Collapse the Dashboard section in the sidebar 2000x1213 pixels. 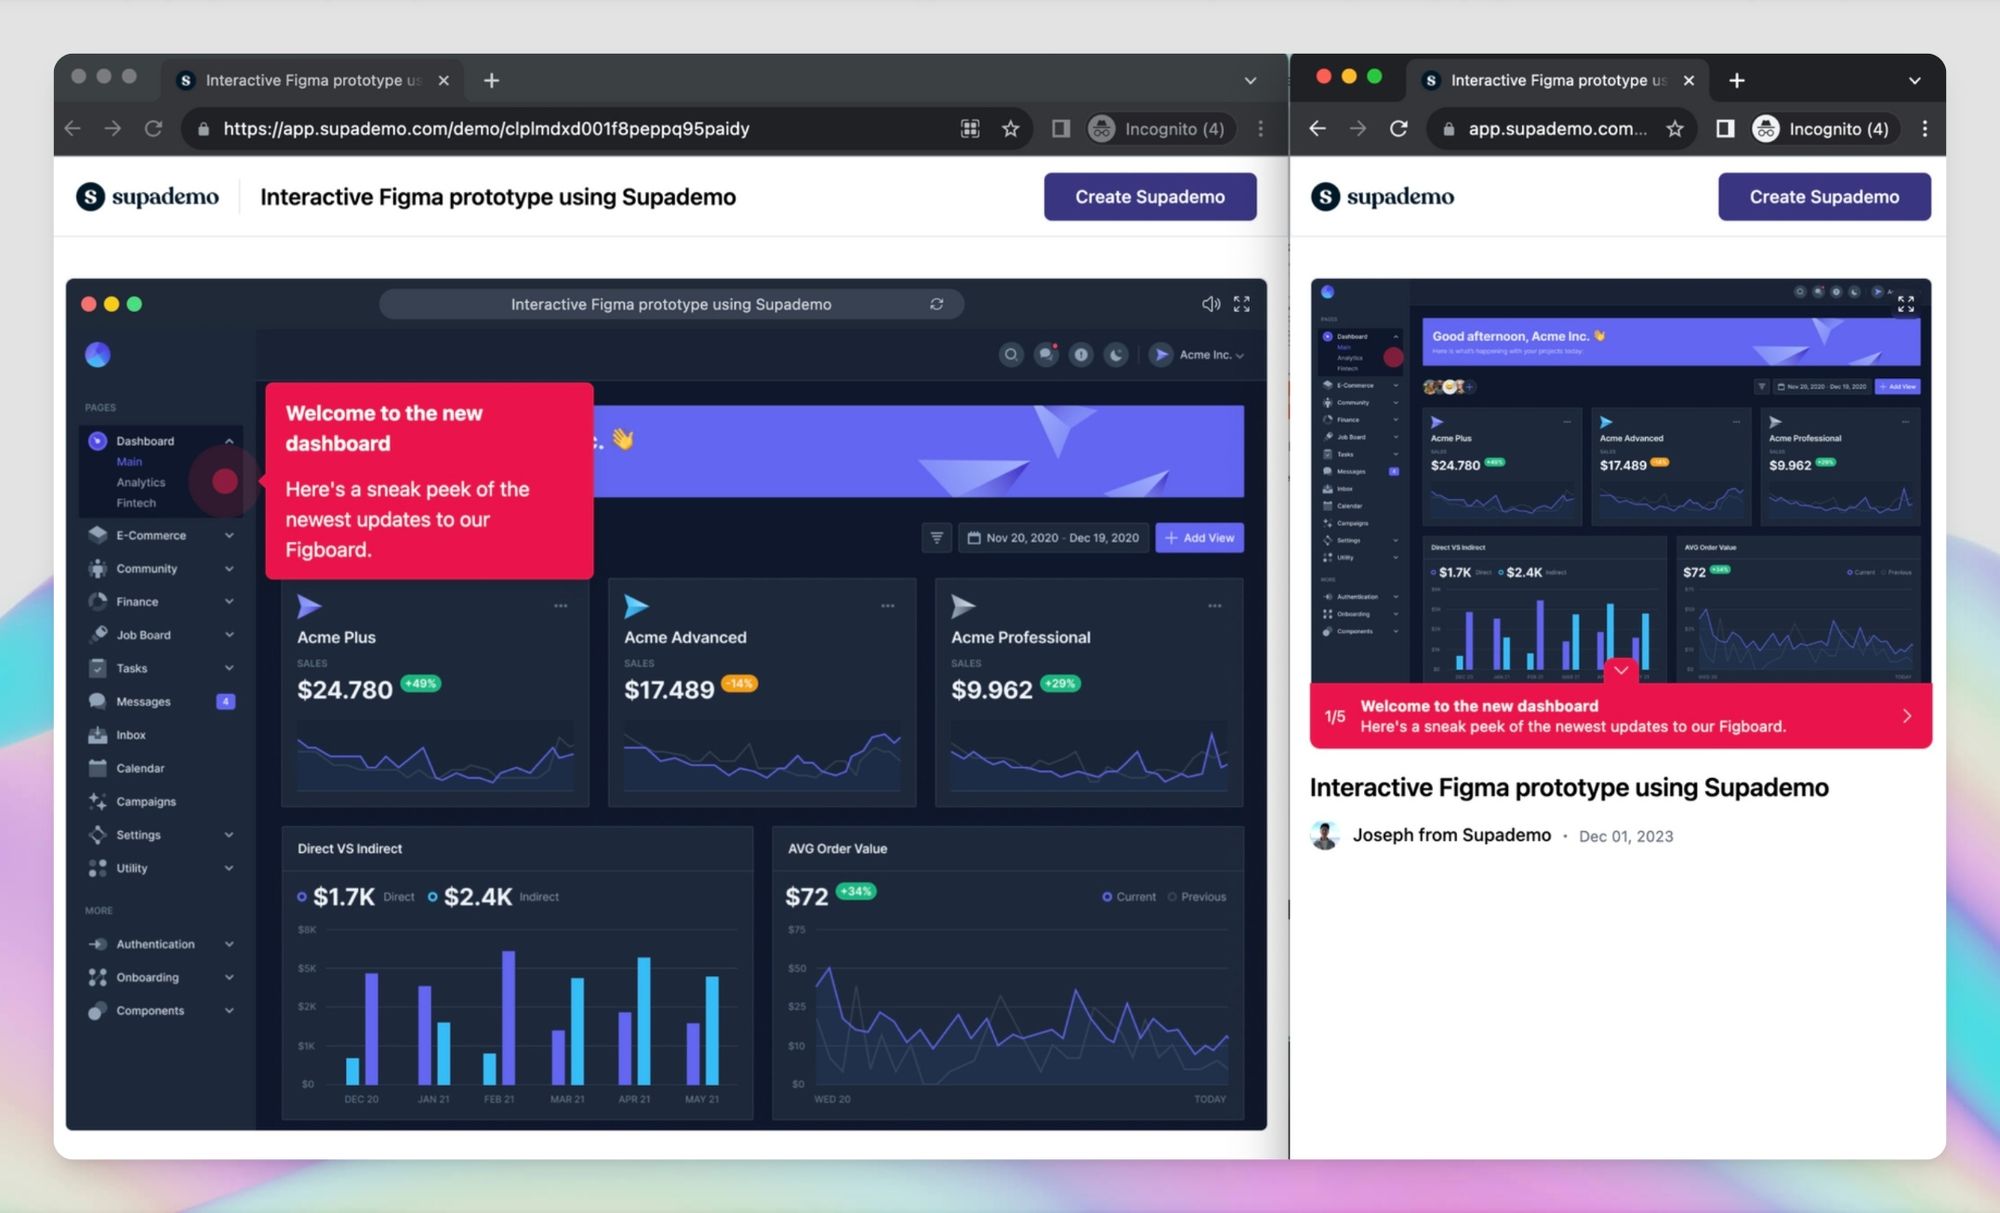229,440
